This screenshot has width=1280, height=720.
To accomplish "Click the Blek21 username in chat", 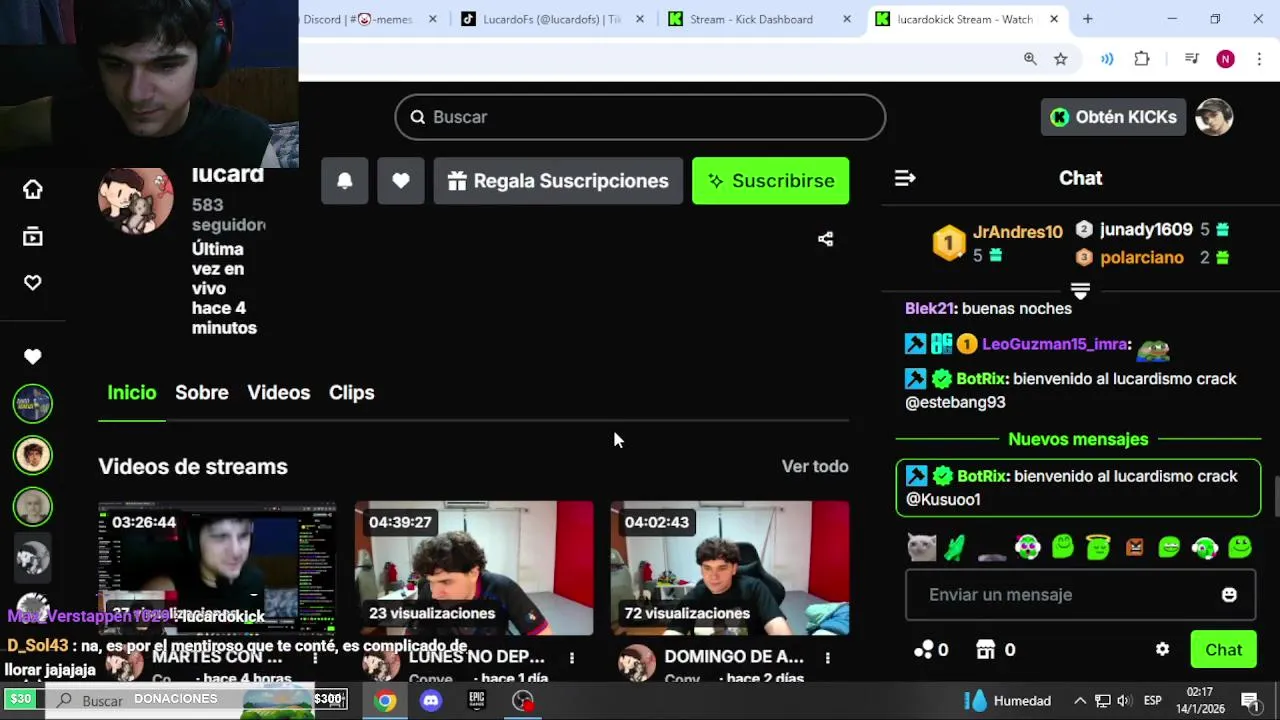I will (x=929, y=308).
